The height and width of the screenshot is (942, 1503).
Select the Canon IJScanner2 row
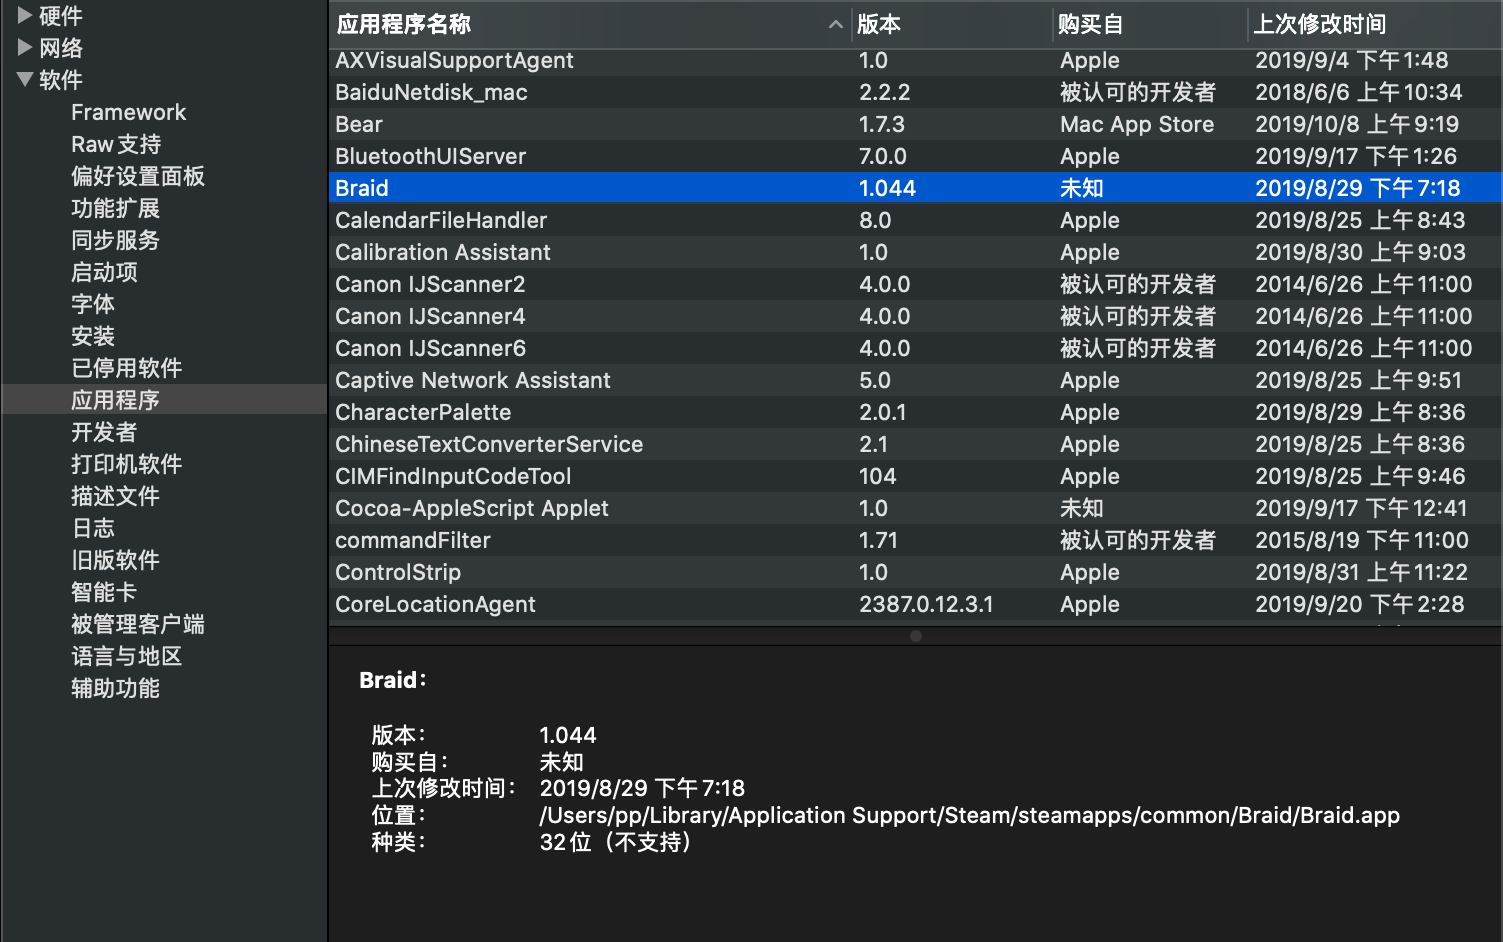point(915,284)
